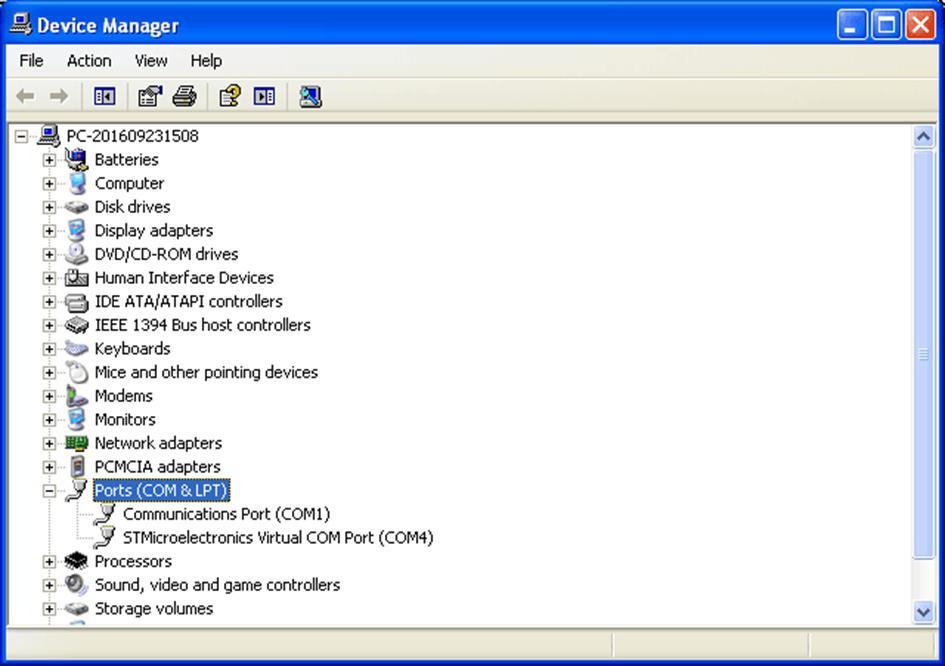Toggle the action pane toolbar icon
This screenshot has width=945, height=666.
click(x=265, y=96)
